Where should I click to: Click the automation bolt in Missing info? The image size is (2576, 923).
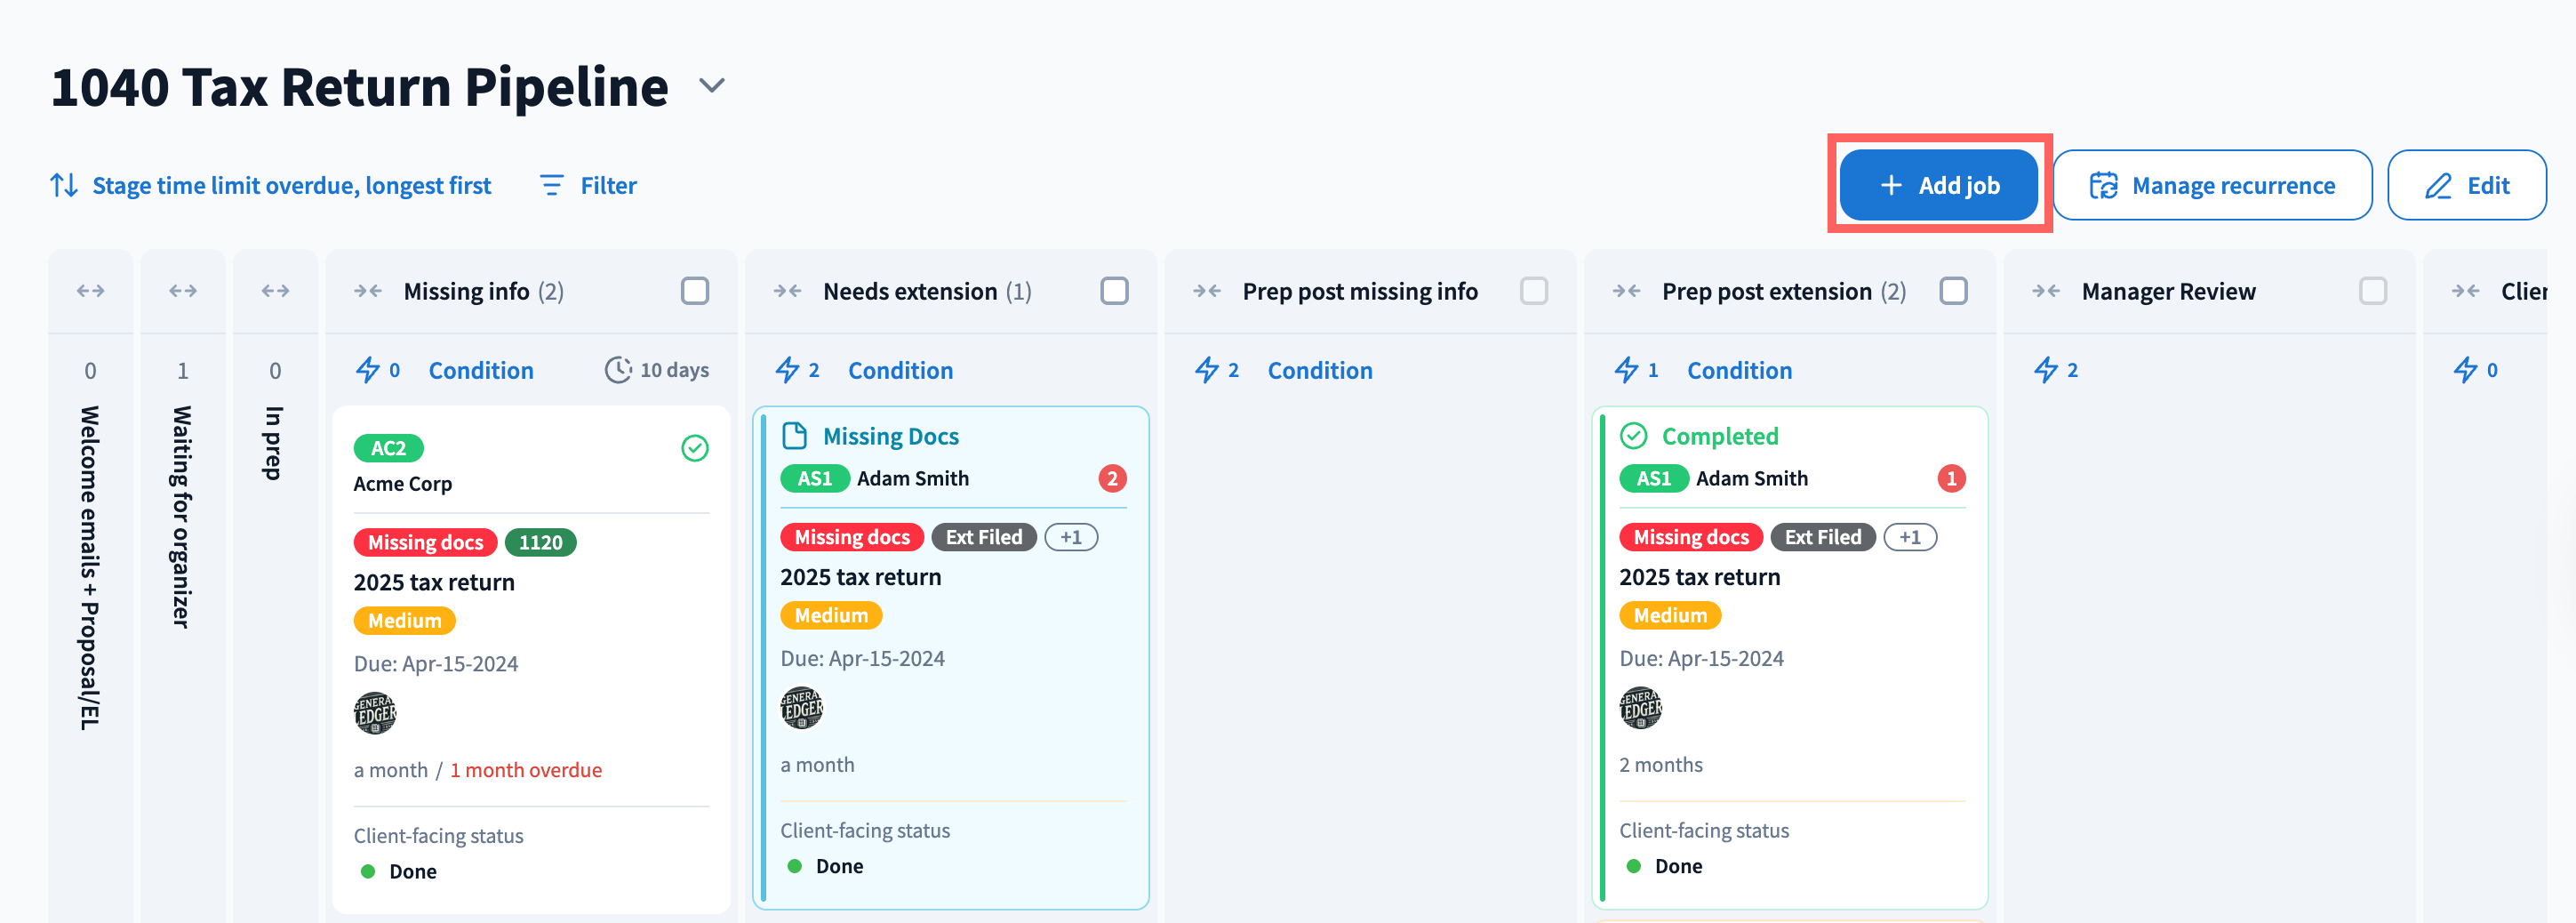coord(368,370)
